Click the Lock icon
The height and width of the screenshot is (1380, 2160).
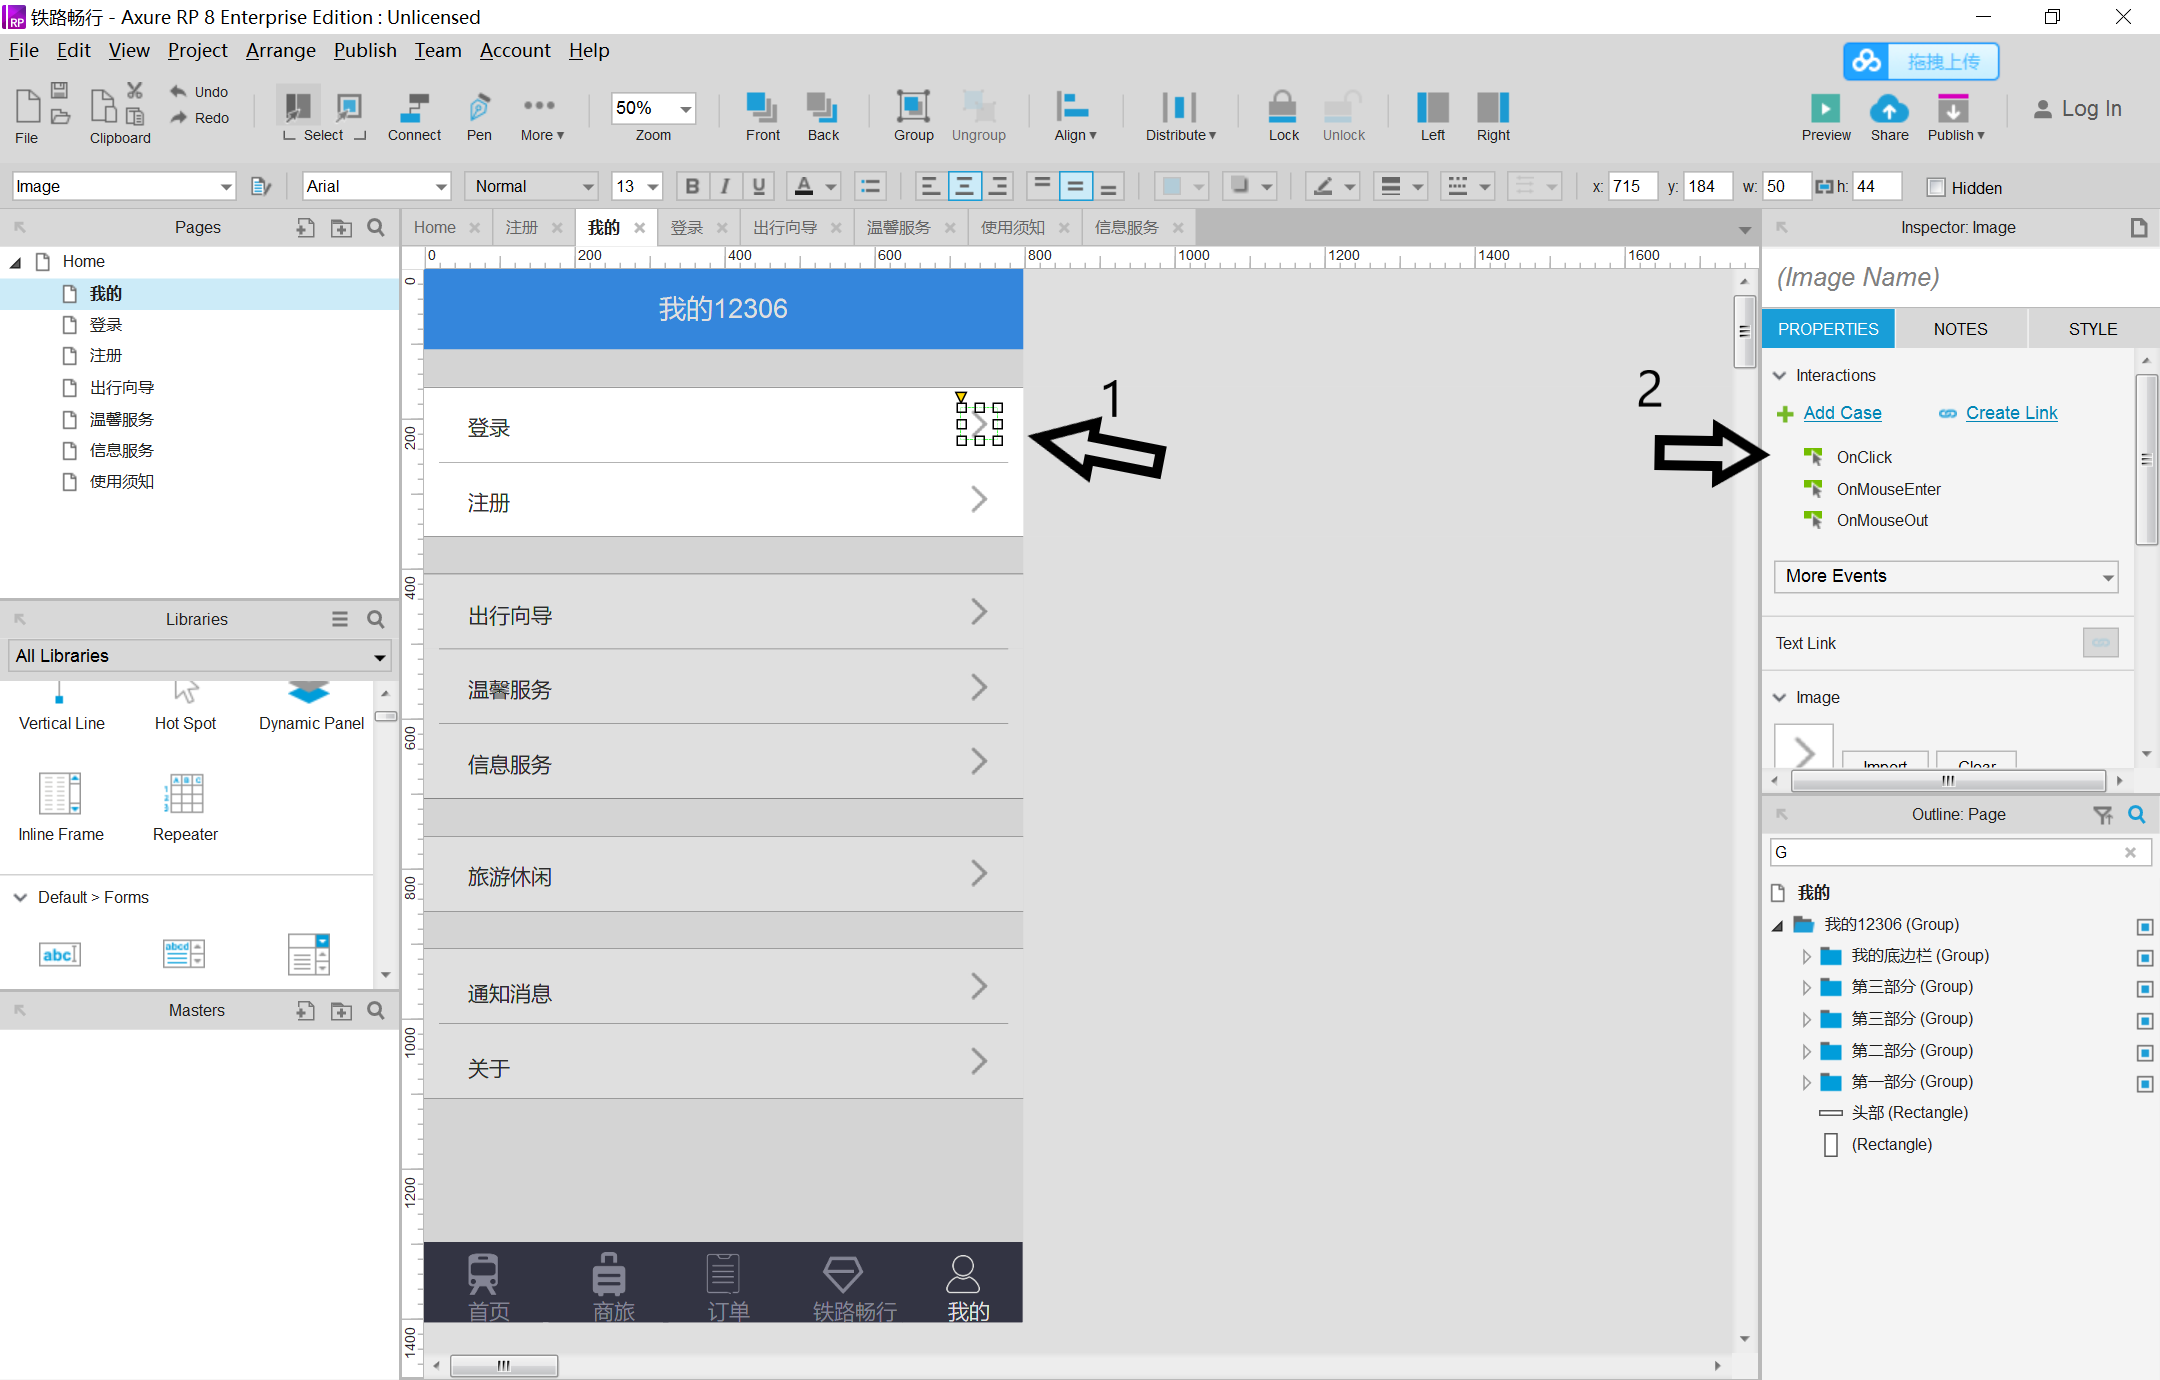pos(1282,112)
